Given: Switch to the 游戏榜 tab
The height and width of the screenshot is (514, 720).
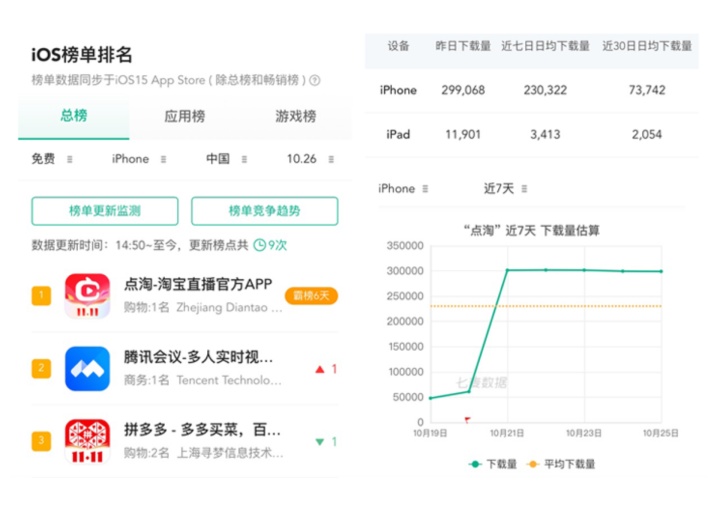Looking at the screenshot, I should (296, 116).
